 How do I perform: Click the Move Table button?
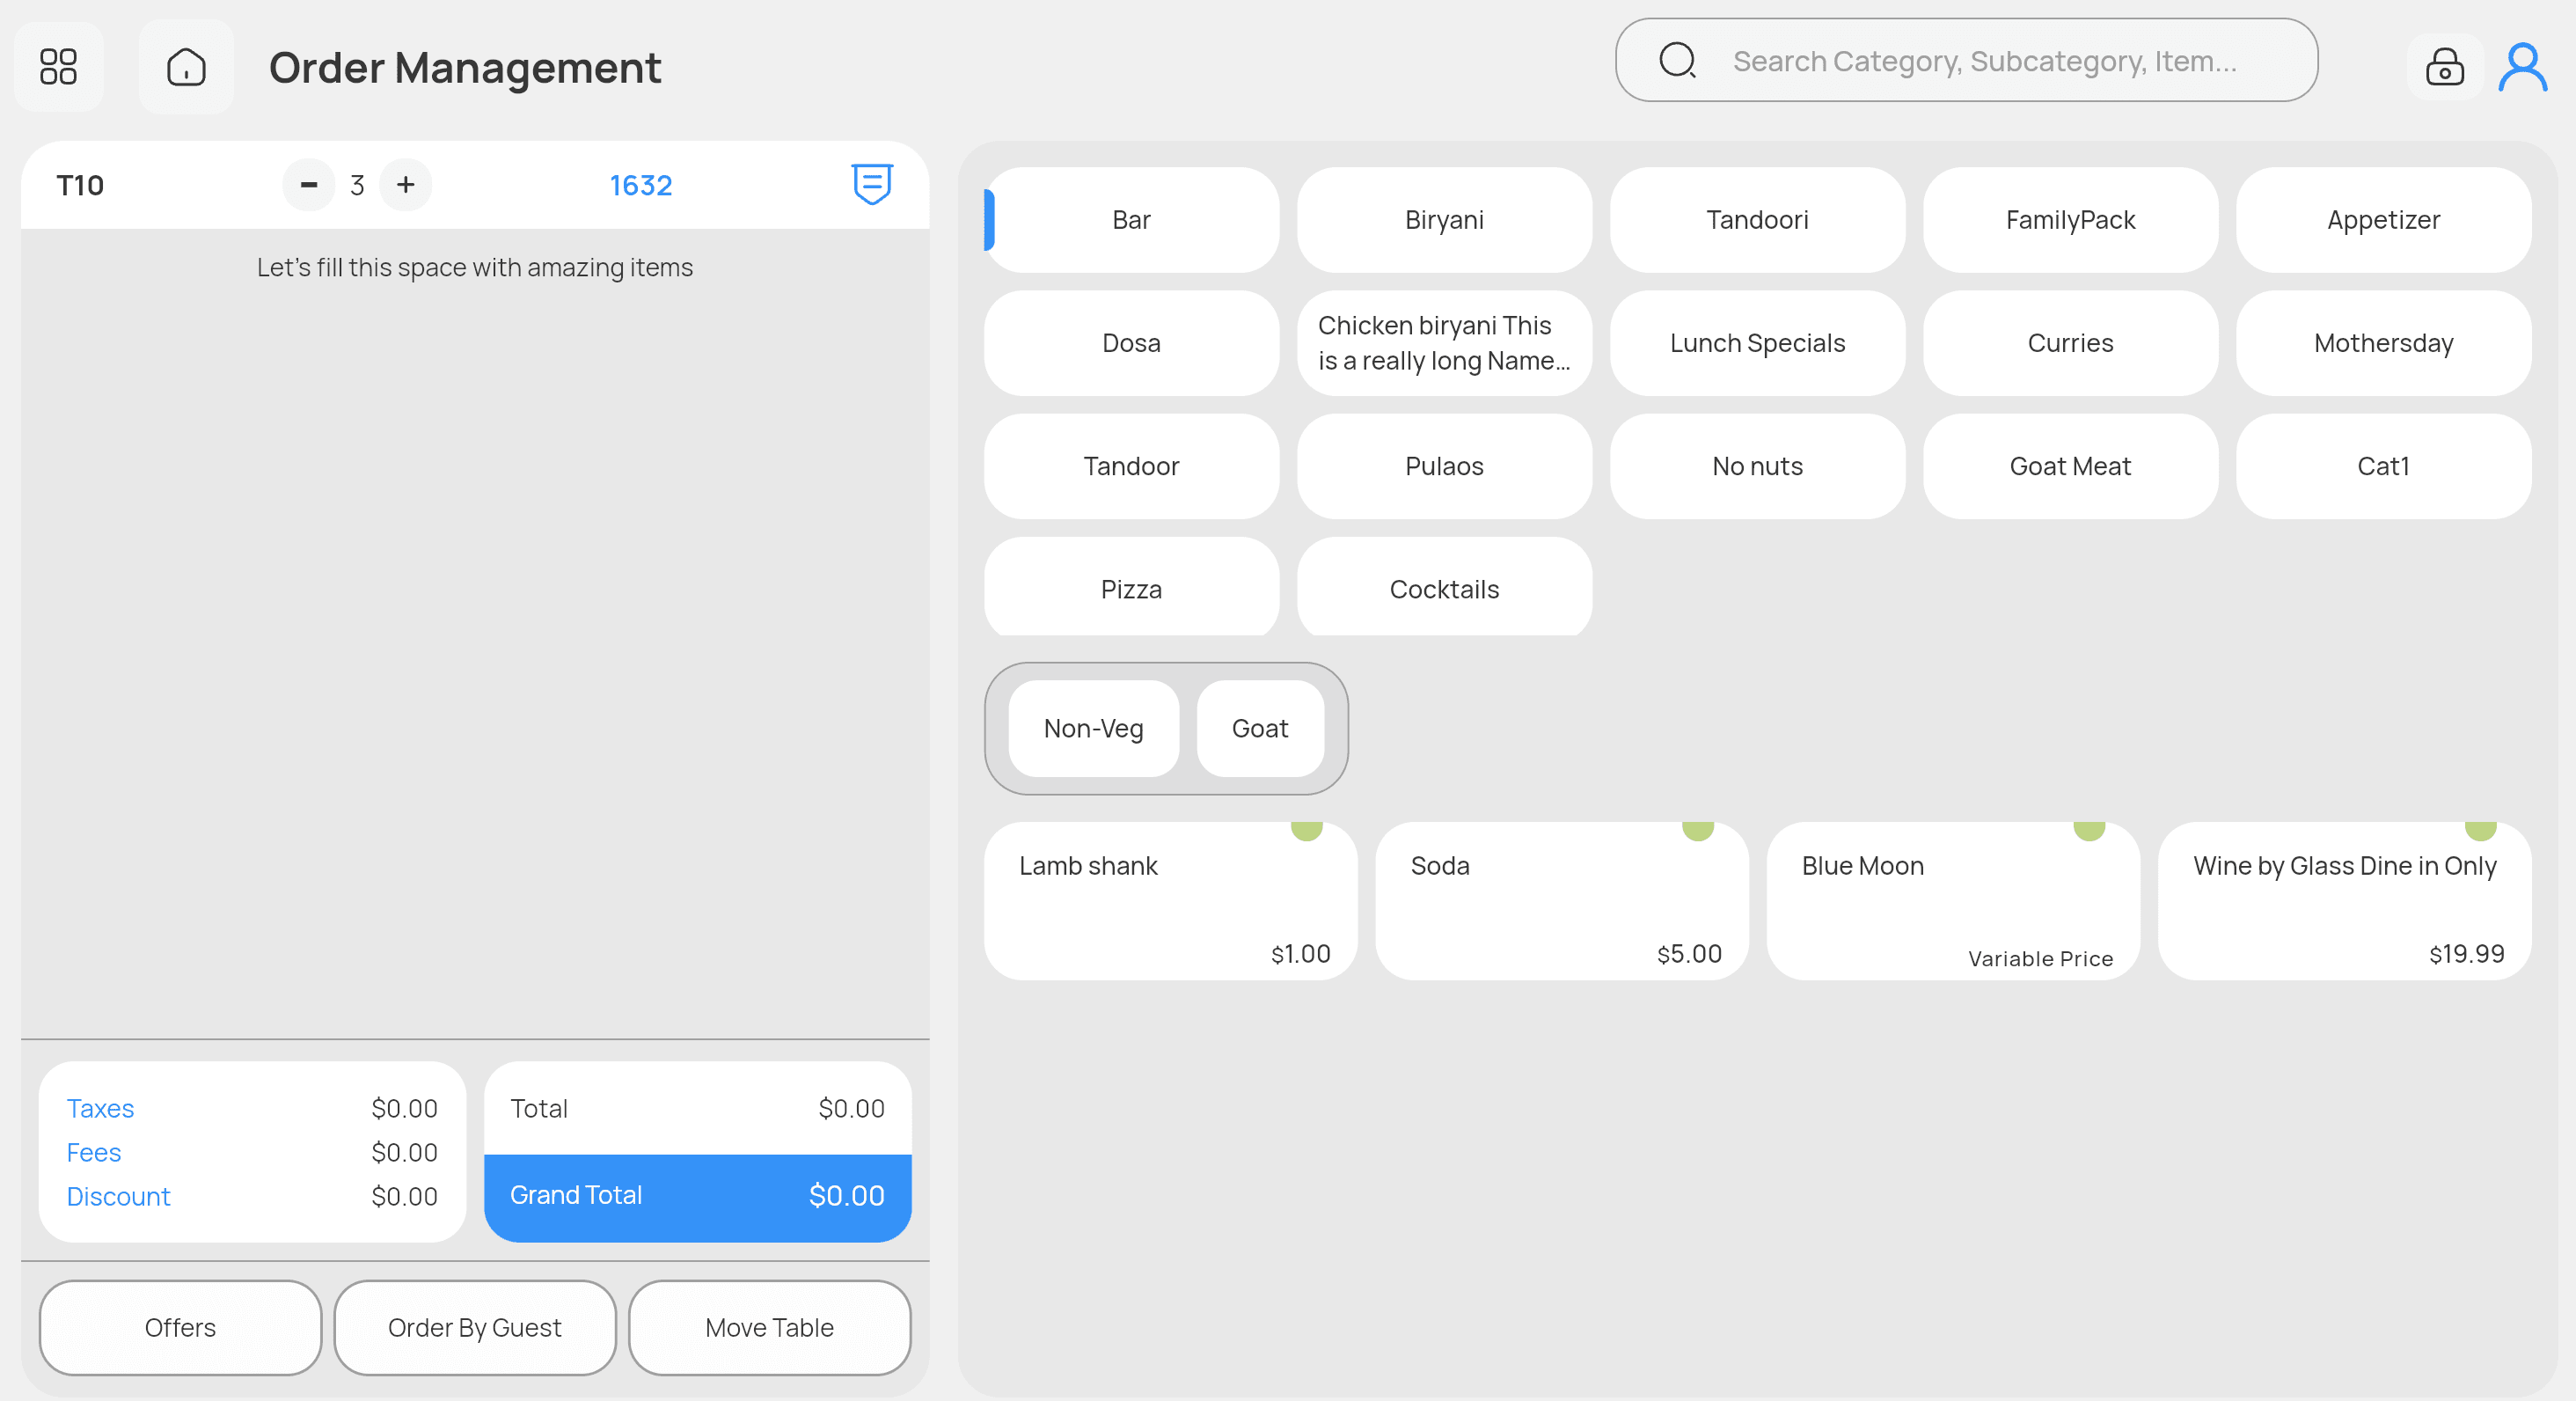point(769,1327)
